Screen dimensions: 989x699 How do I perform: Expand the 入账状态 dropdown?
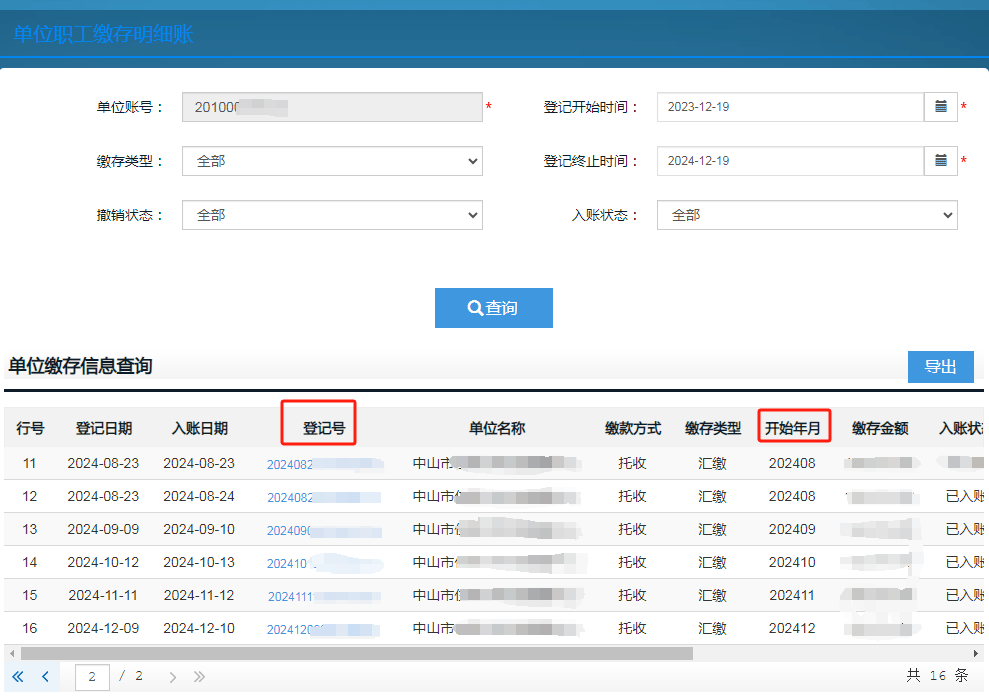tap(806, 215)
